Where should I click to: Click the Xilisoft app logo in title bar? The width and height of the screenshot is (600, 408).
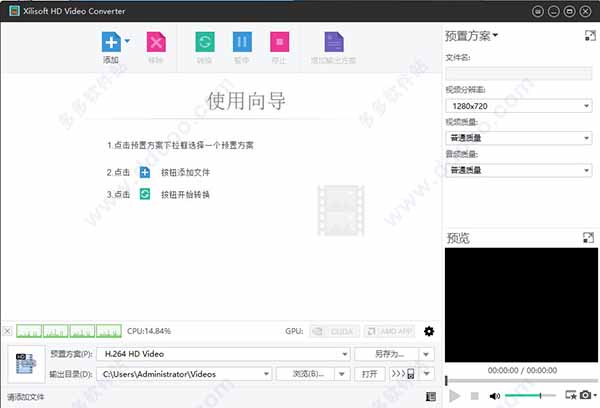coord(14,11)
